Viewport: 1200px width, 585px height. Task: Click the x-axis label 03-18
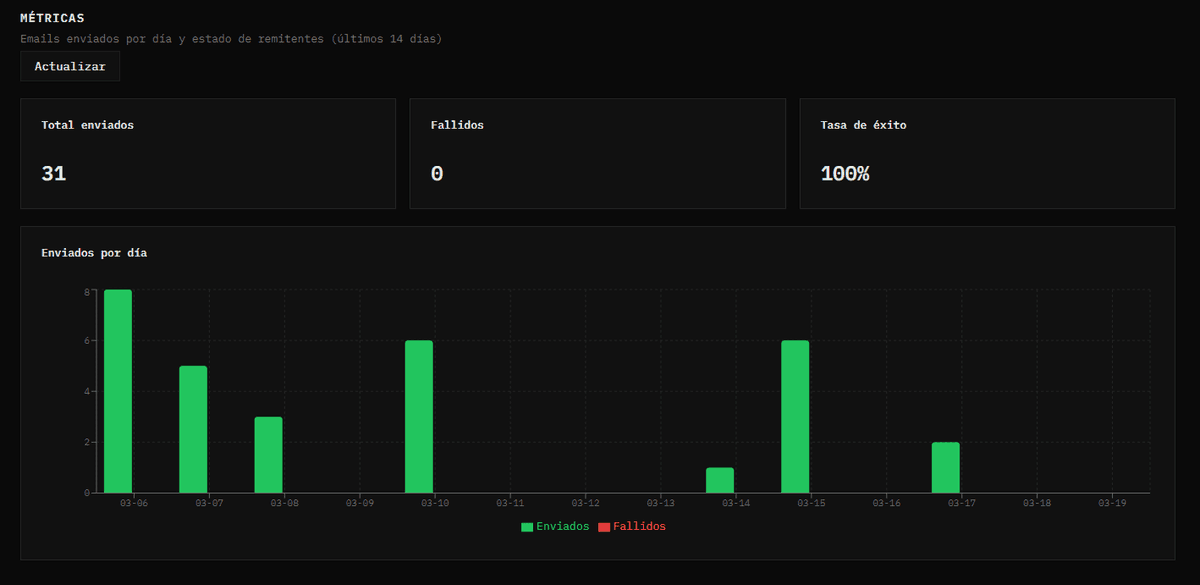click(x=1037, y=503)
